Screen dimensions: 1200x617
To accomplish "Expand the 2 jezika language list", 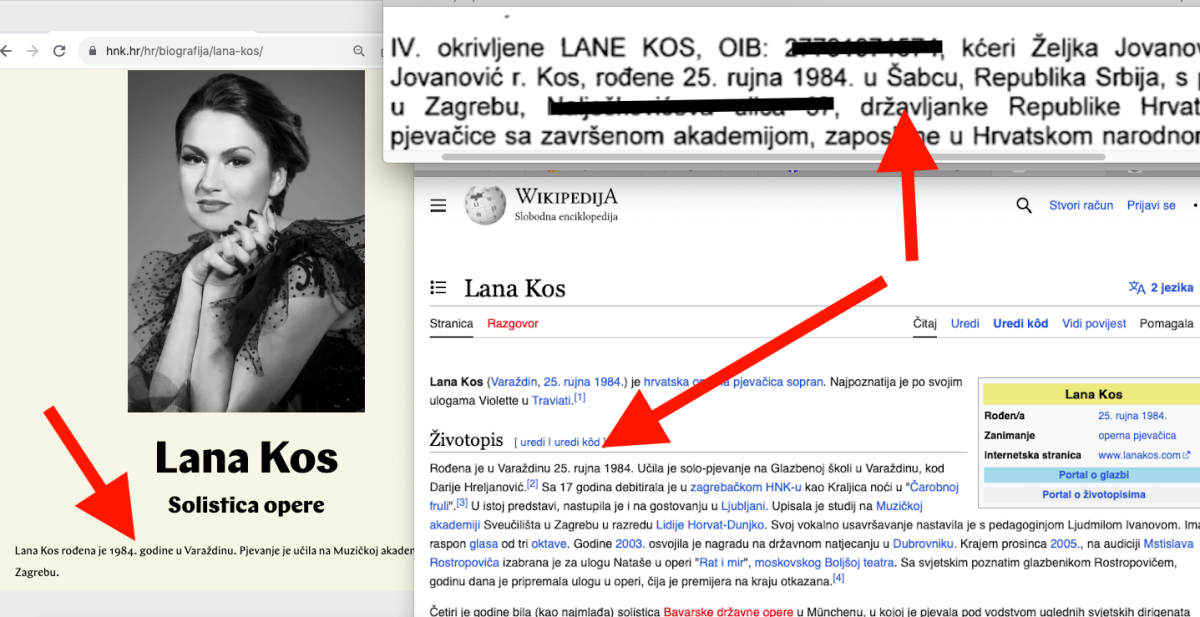I will (x=1161, y=288).
